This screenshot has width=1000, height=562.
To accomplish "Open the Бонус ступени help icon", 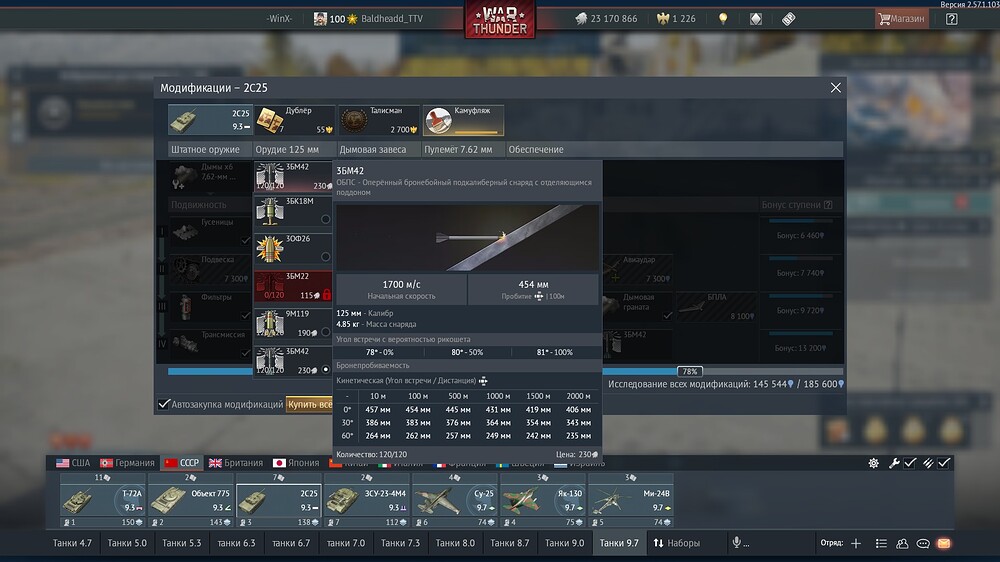I will click(x=828, y=205).
